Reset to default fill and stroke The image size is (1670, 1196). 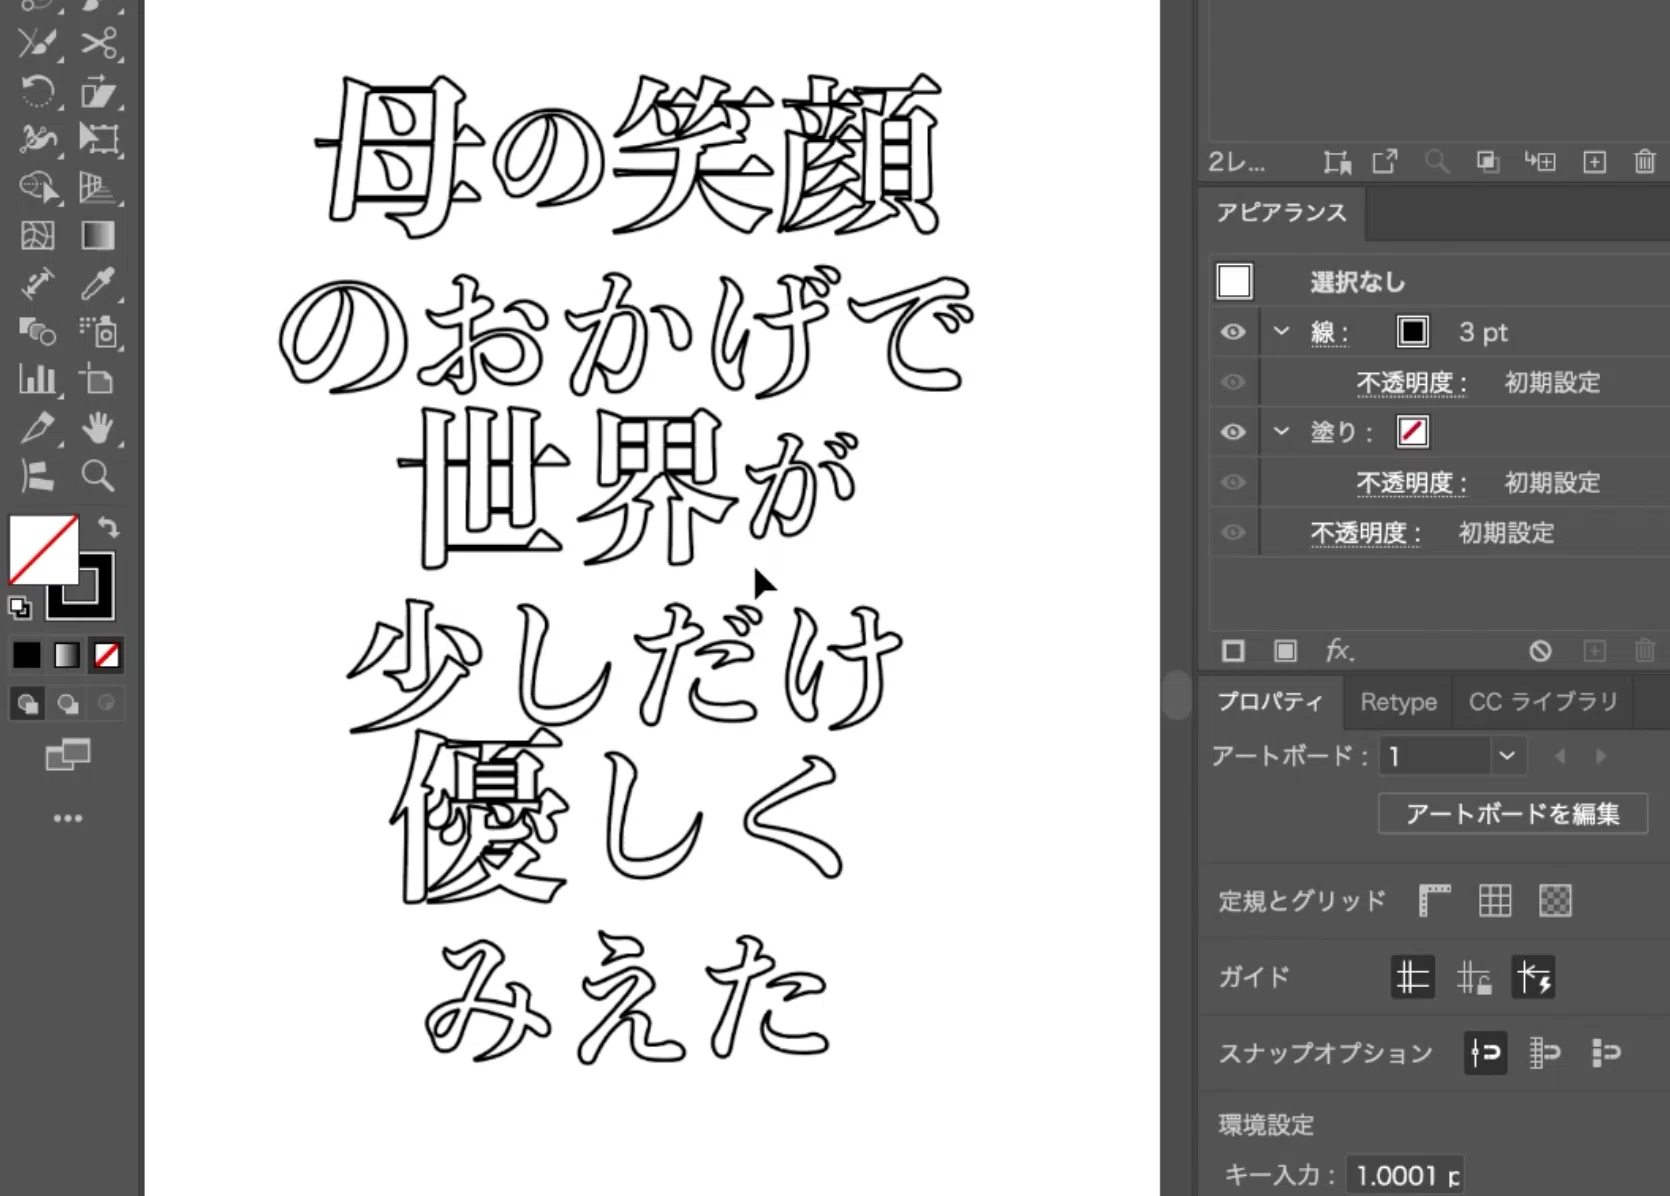tap(19, 607)
